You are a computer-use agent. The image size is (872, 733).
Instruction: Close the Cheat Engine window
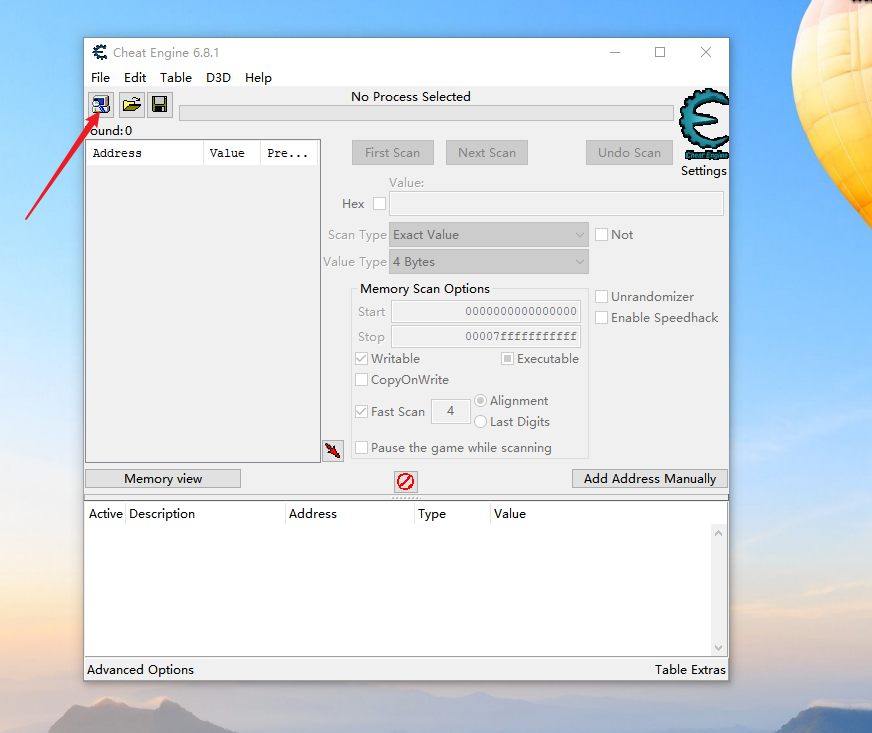click(706, 52)
